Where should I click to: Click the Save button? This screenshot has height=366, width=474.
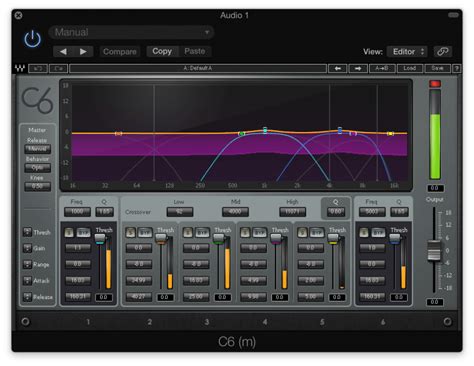click(437, 68)
